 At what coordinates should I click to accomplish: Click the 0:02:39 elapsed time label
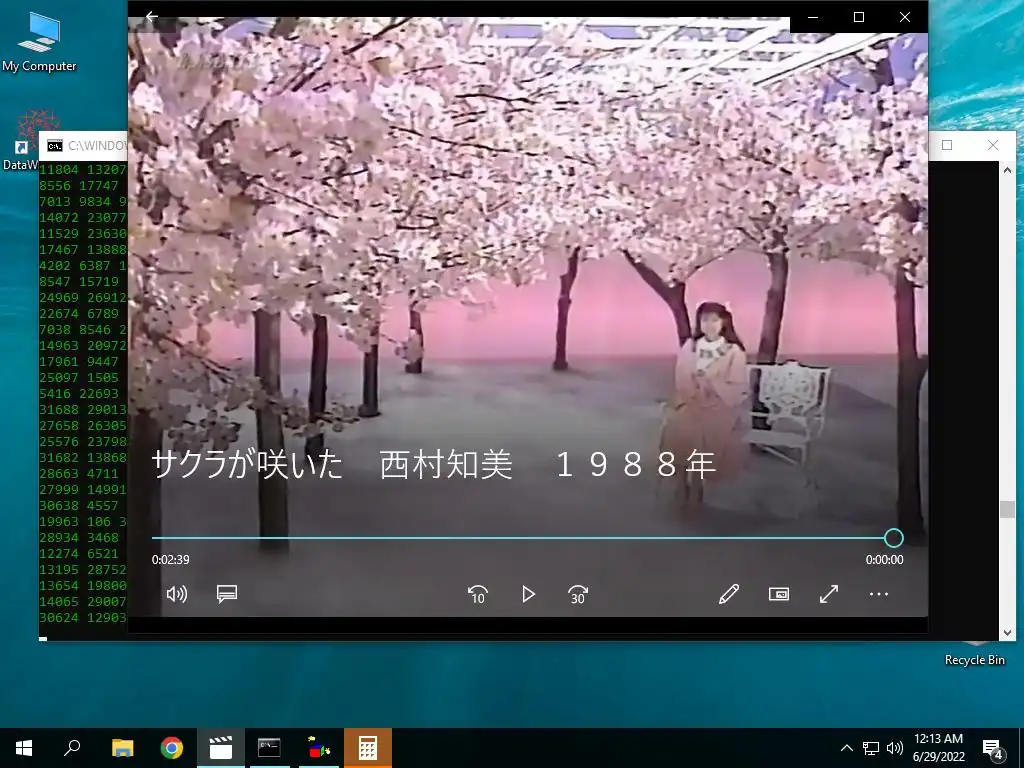coord(170,560)
